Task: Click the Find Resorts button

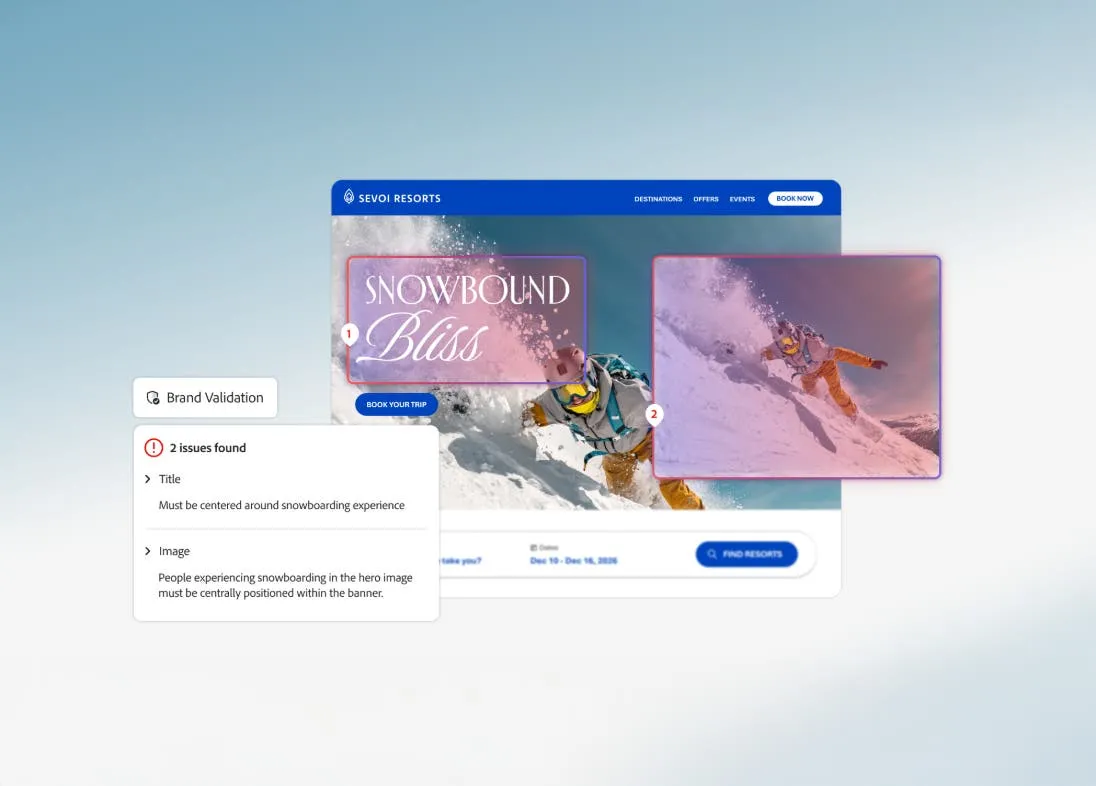Action: (x=747, y=554)
